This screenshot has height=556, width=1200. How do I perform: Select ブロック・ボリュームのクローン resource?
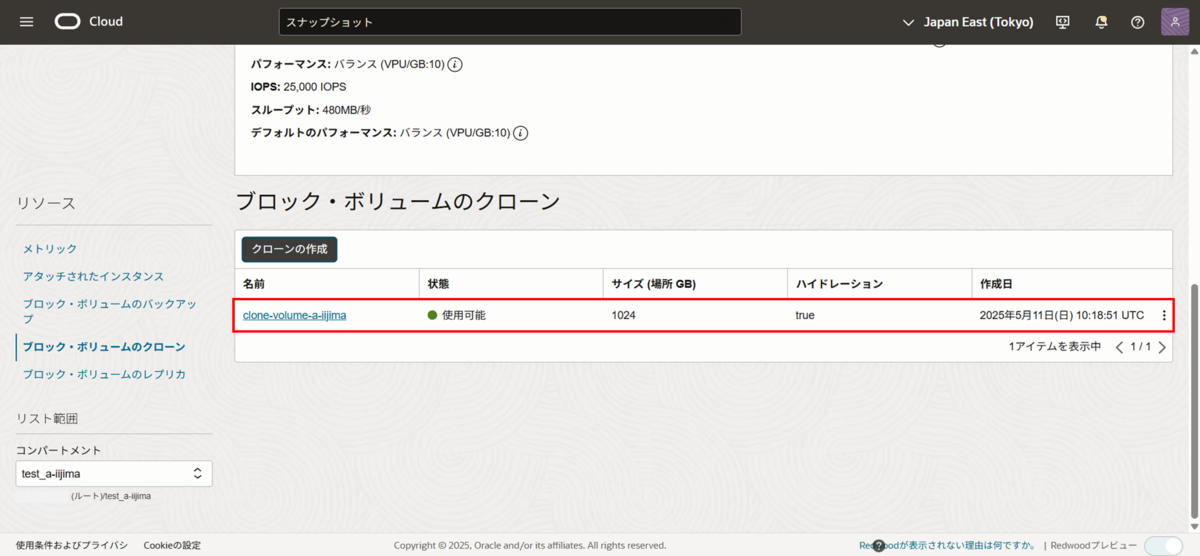click(x=104, y=347)
